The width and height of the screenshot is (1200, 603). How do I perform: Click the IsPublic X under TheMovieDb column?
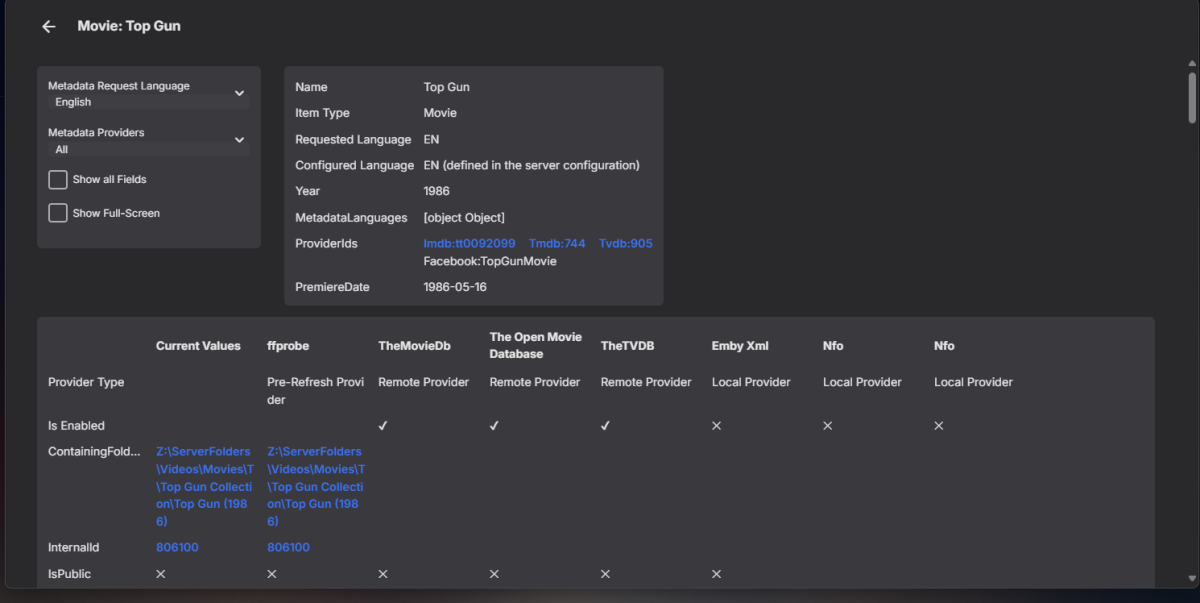tap(383, 574)
